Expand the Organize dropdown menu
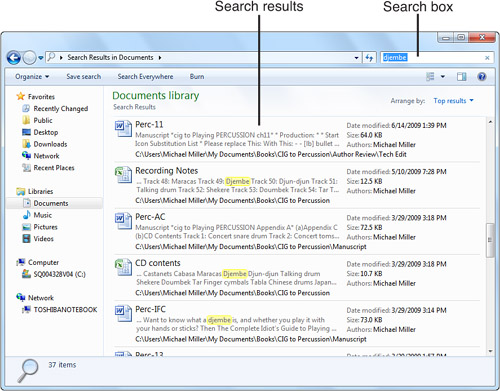This screenshot has width=500, height=391. [x=32, y=77]
